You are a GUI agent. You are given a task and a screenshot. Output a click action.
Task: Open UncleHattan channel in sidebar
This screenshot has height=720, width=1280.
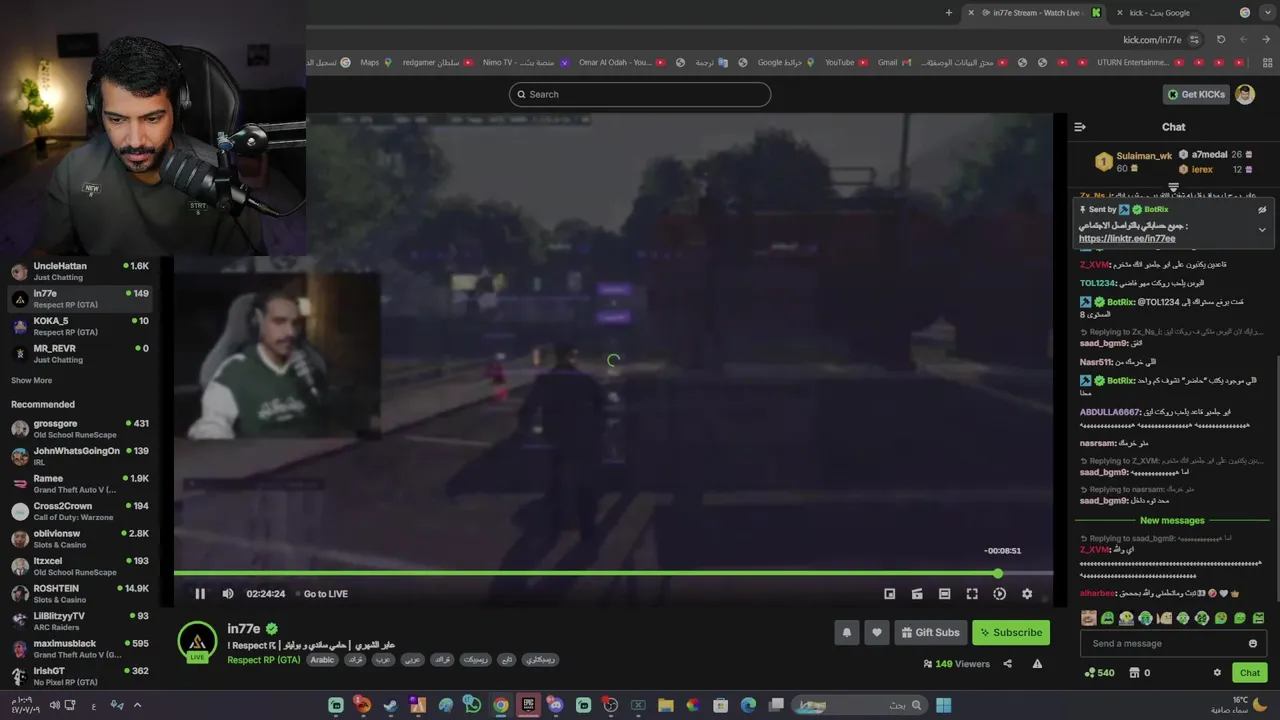coord(80,271)
